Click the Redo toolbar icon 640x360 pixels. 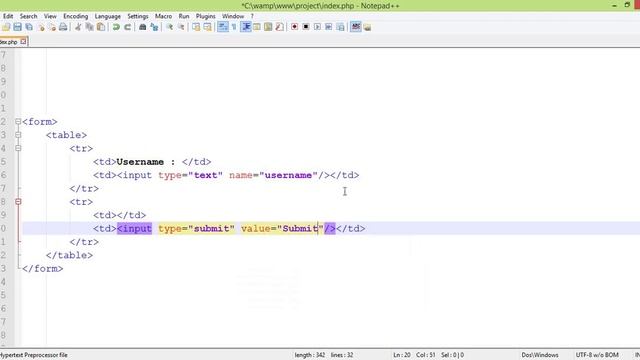[x=128, y=27]
